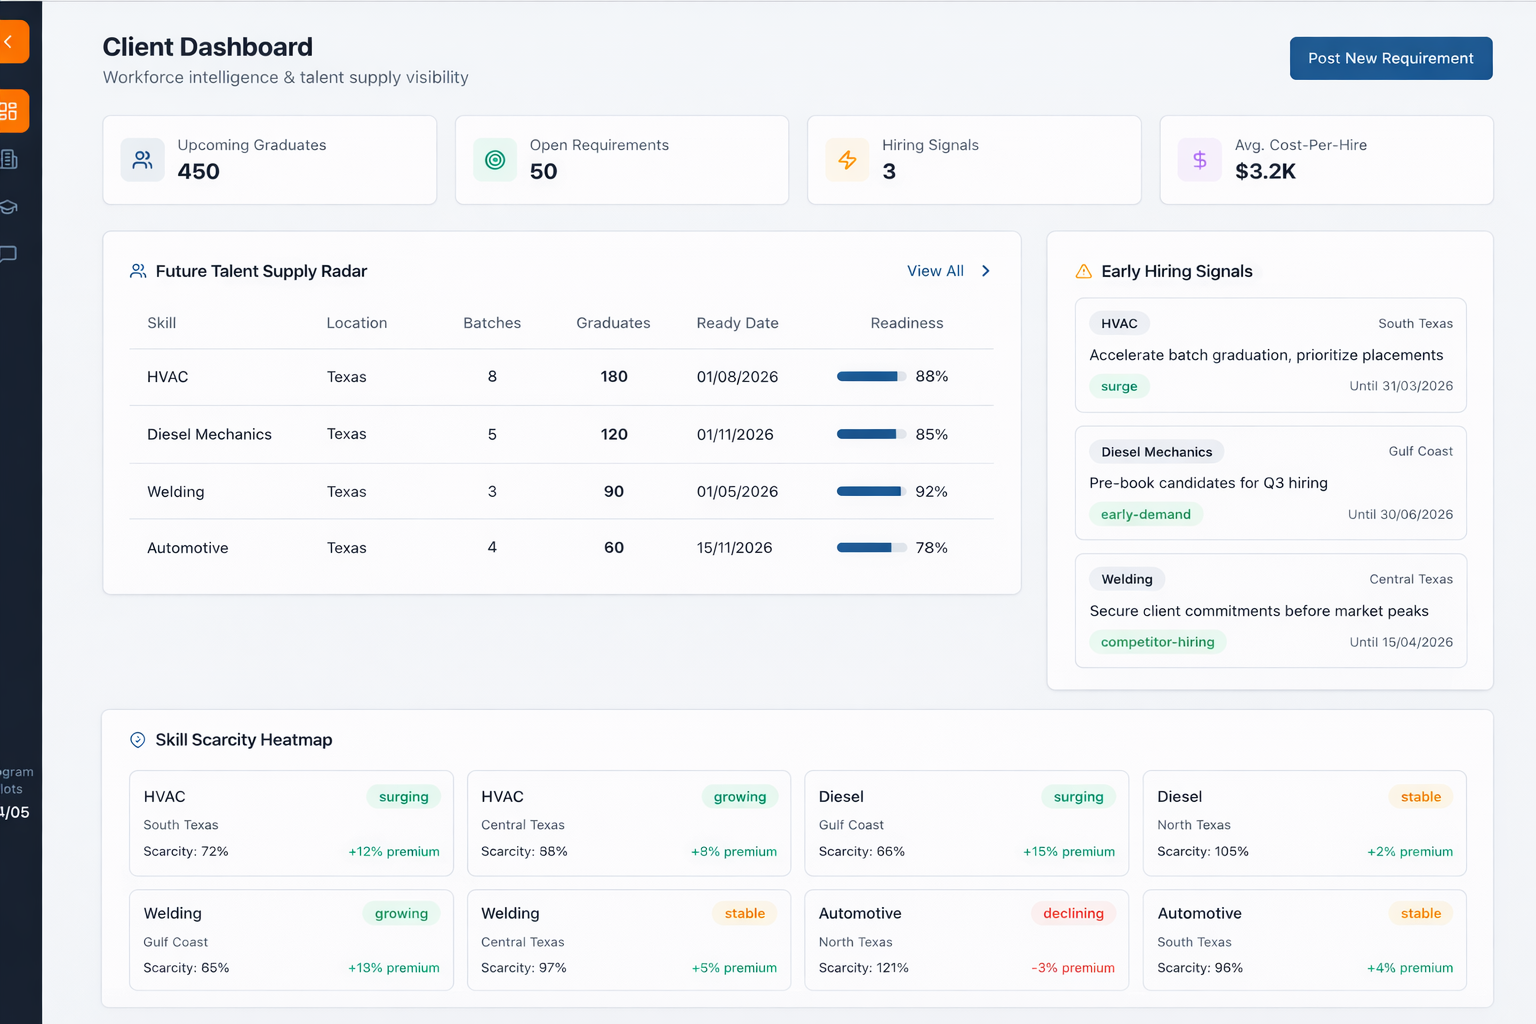Click the dollar icon on Avg. Cost-Per-Hire card

[x=1199, y=159]
